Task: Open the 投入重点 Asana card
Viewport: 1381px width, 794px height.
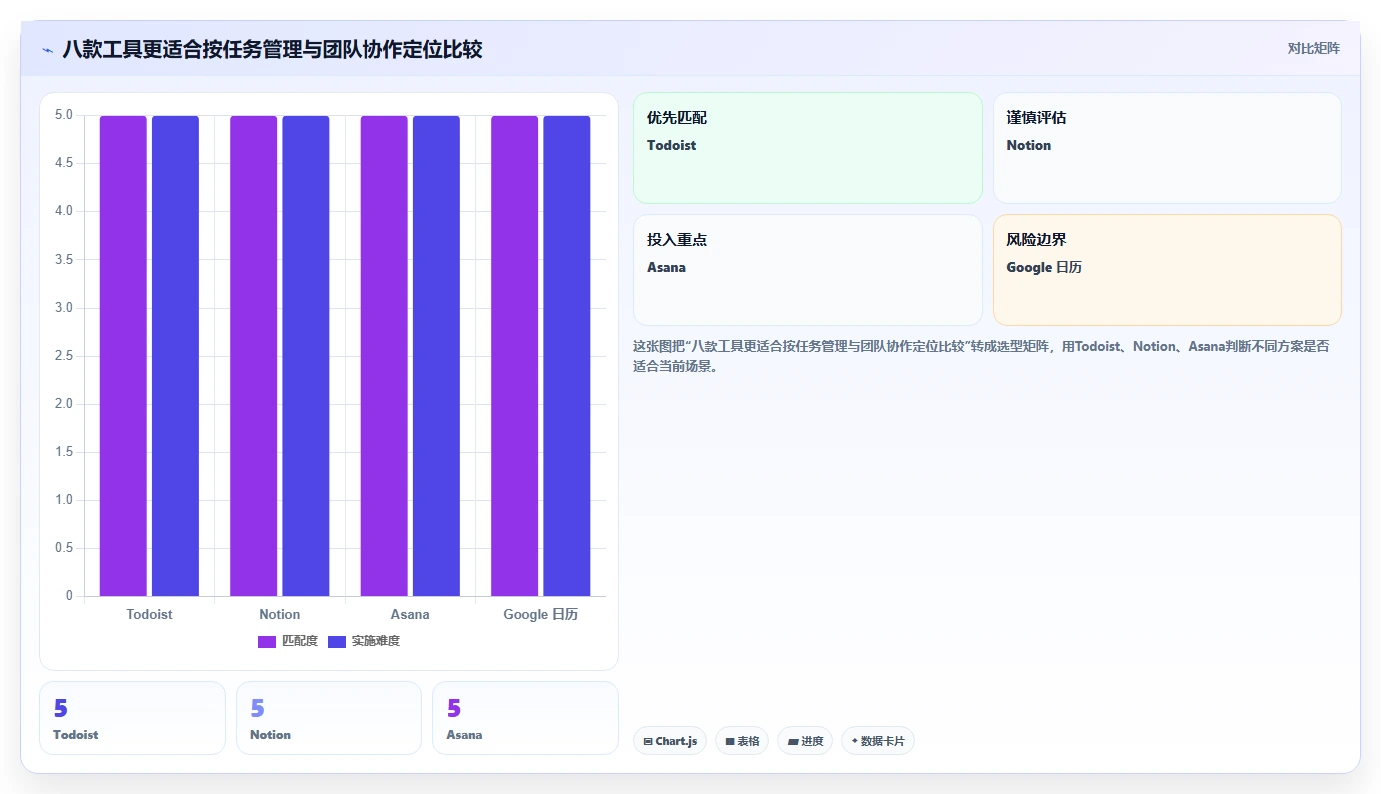Action: pyautogui.click(x=808, y=270)
